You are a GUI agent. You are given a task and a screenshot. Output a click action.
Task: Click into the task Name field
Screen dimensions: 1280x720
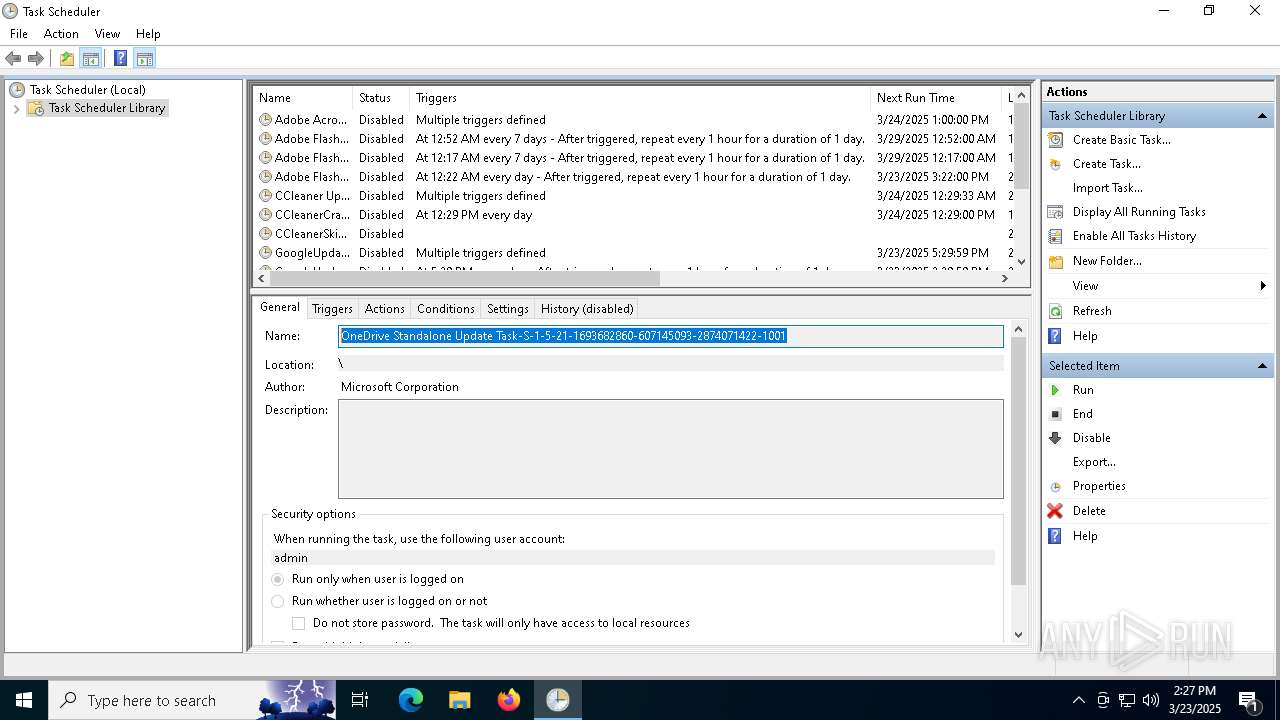tap(671, 336)
